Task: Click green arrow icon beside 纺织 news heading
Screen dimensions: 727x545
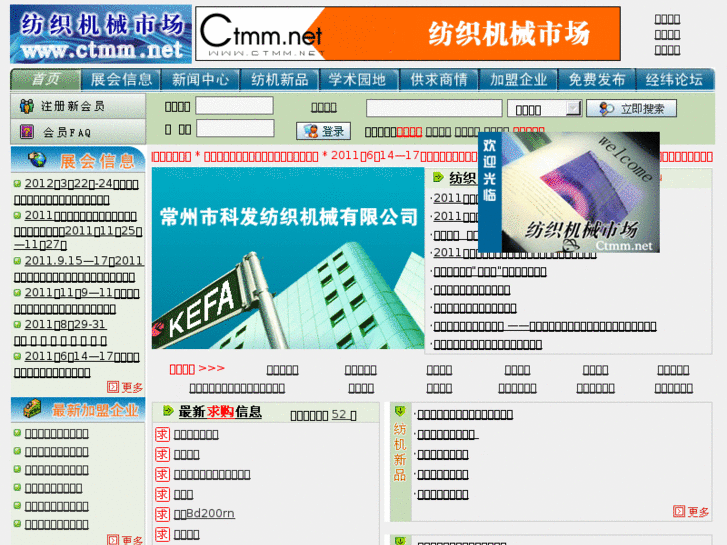Action: click(x=438, y=177)
